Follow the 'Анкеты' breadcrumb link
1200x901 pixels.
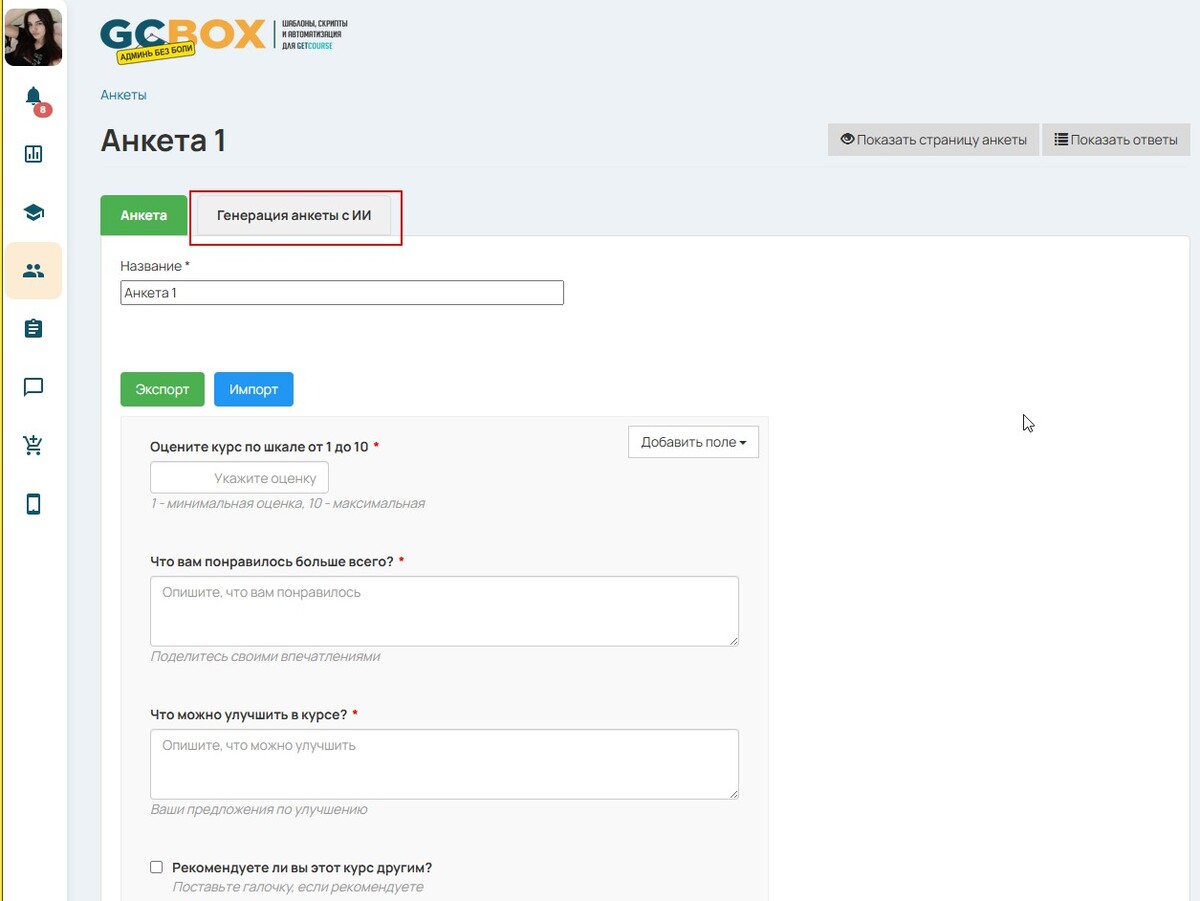pos(123,95)
